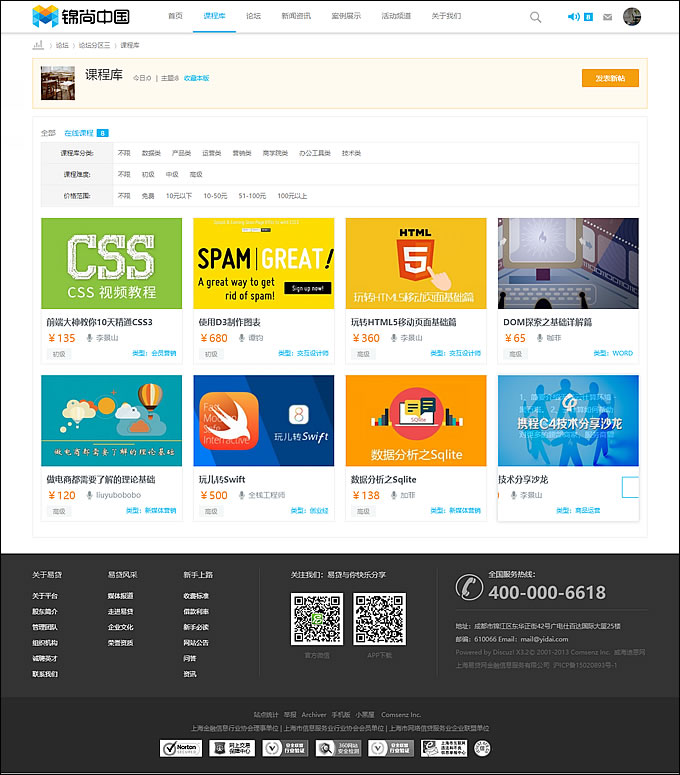Click the CSS 视频教程 course thumbnail
This screenshot has height=775, width=680.
coord(111,263)
